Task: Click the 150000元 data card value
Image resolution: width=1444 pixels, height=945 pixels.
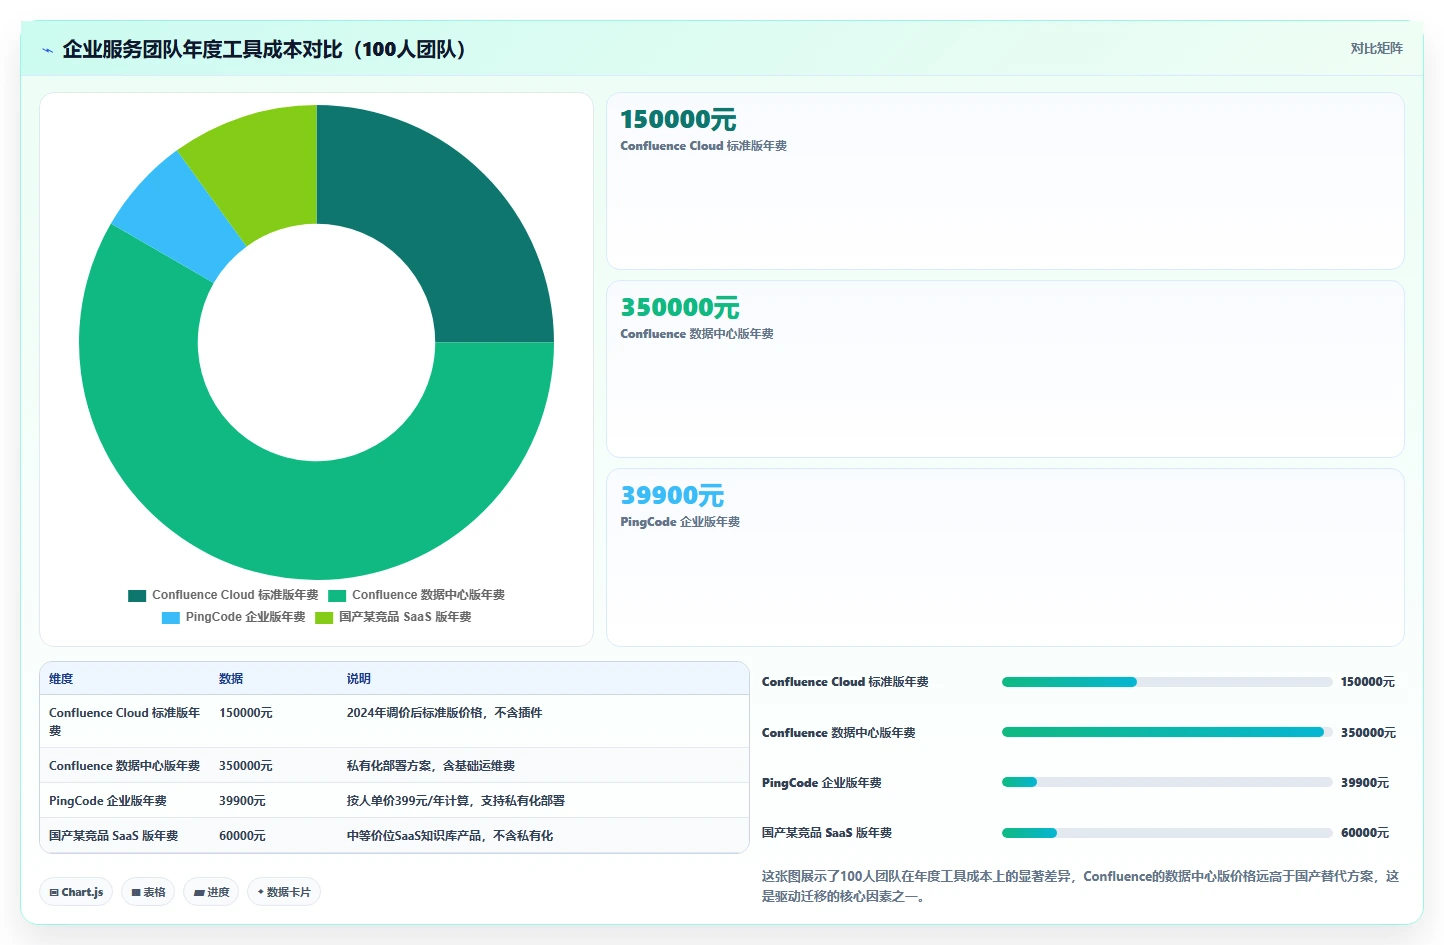Action: 678,120
